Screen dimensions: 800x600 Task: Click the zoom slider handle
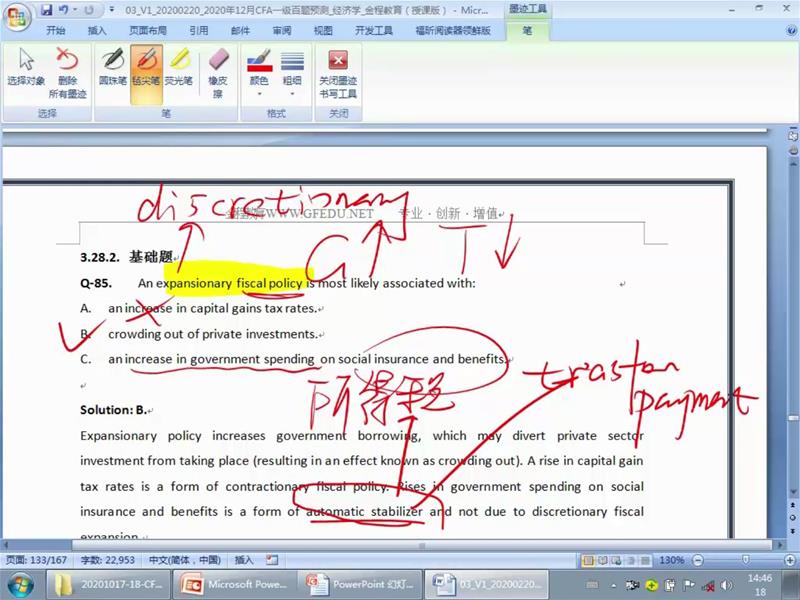[745, 560]
